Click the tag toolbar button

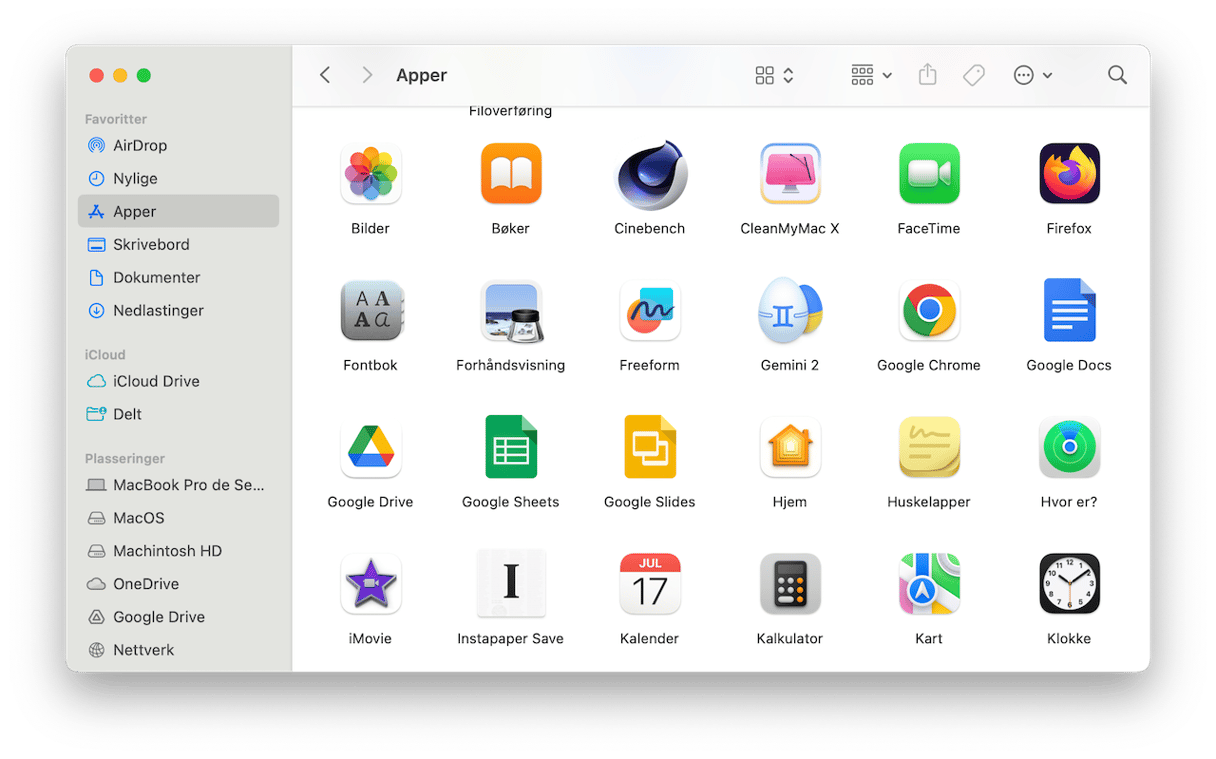[974, 75]
